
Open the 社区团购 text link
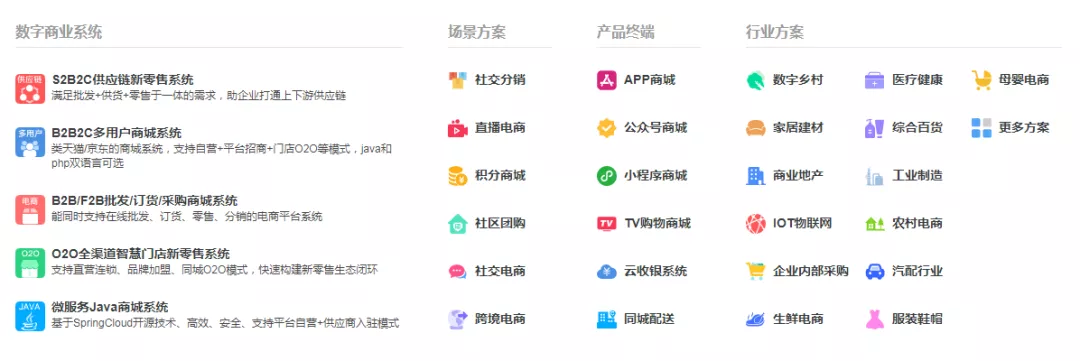(x=500, y=223)
